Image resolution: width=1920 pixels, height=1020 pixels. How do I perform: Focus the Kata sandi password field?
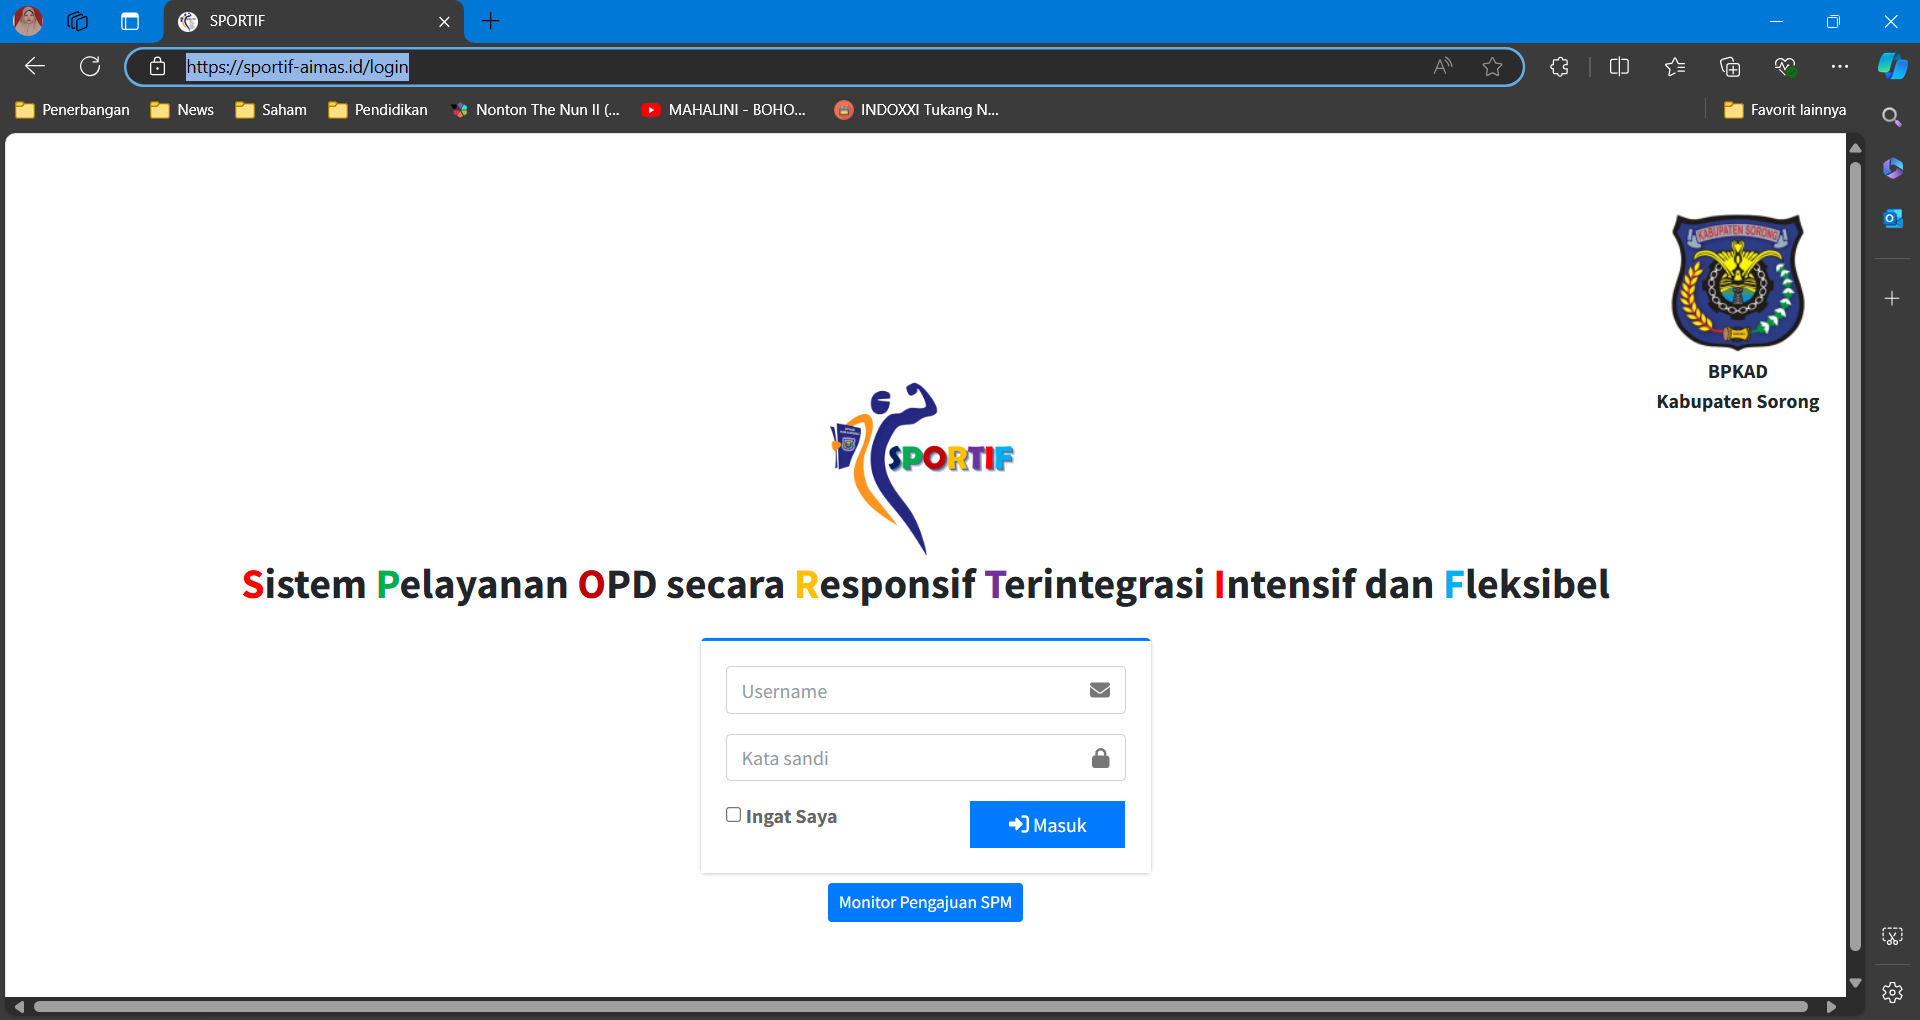coord(905,758)
